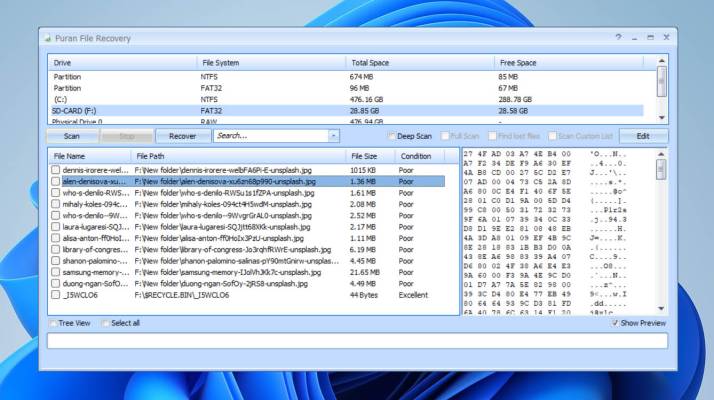The width and height of the screenshot is (714, 400).
Task: Select the FAT32 Partition 96 MB row
Action: pyautogui.click(x=346, y=88)
